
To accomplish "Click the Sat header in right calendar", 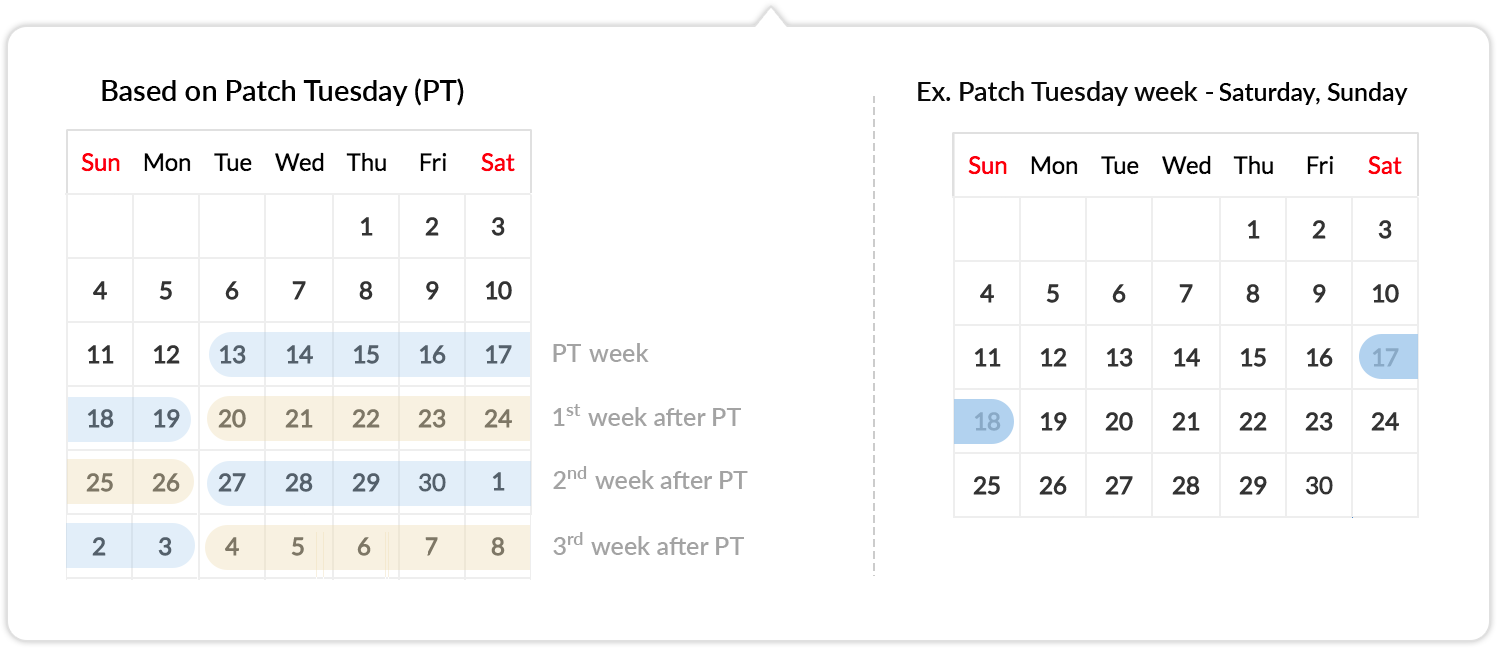I will (1385, 166).
